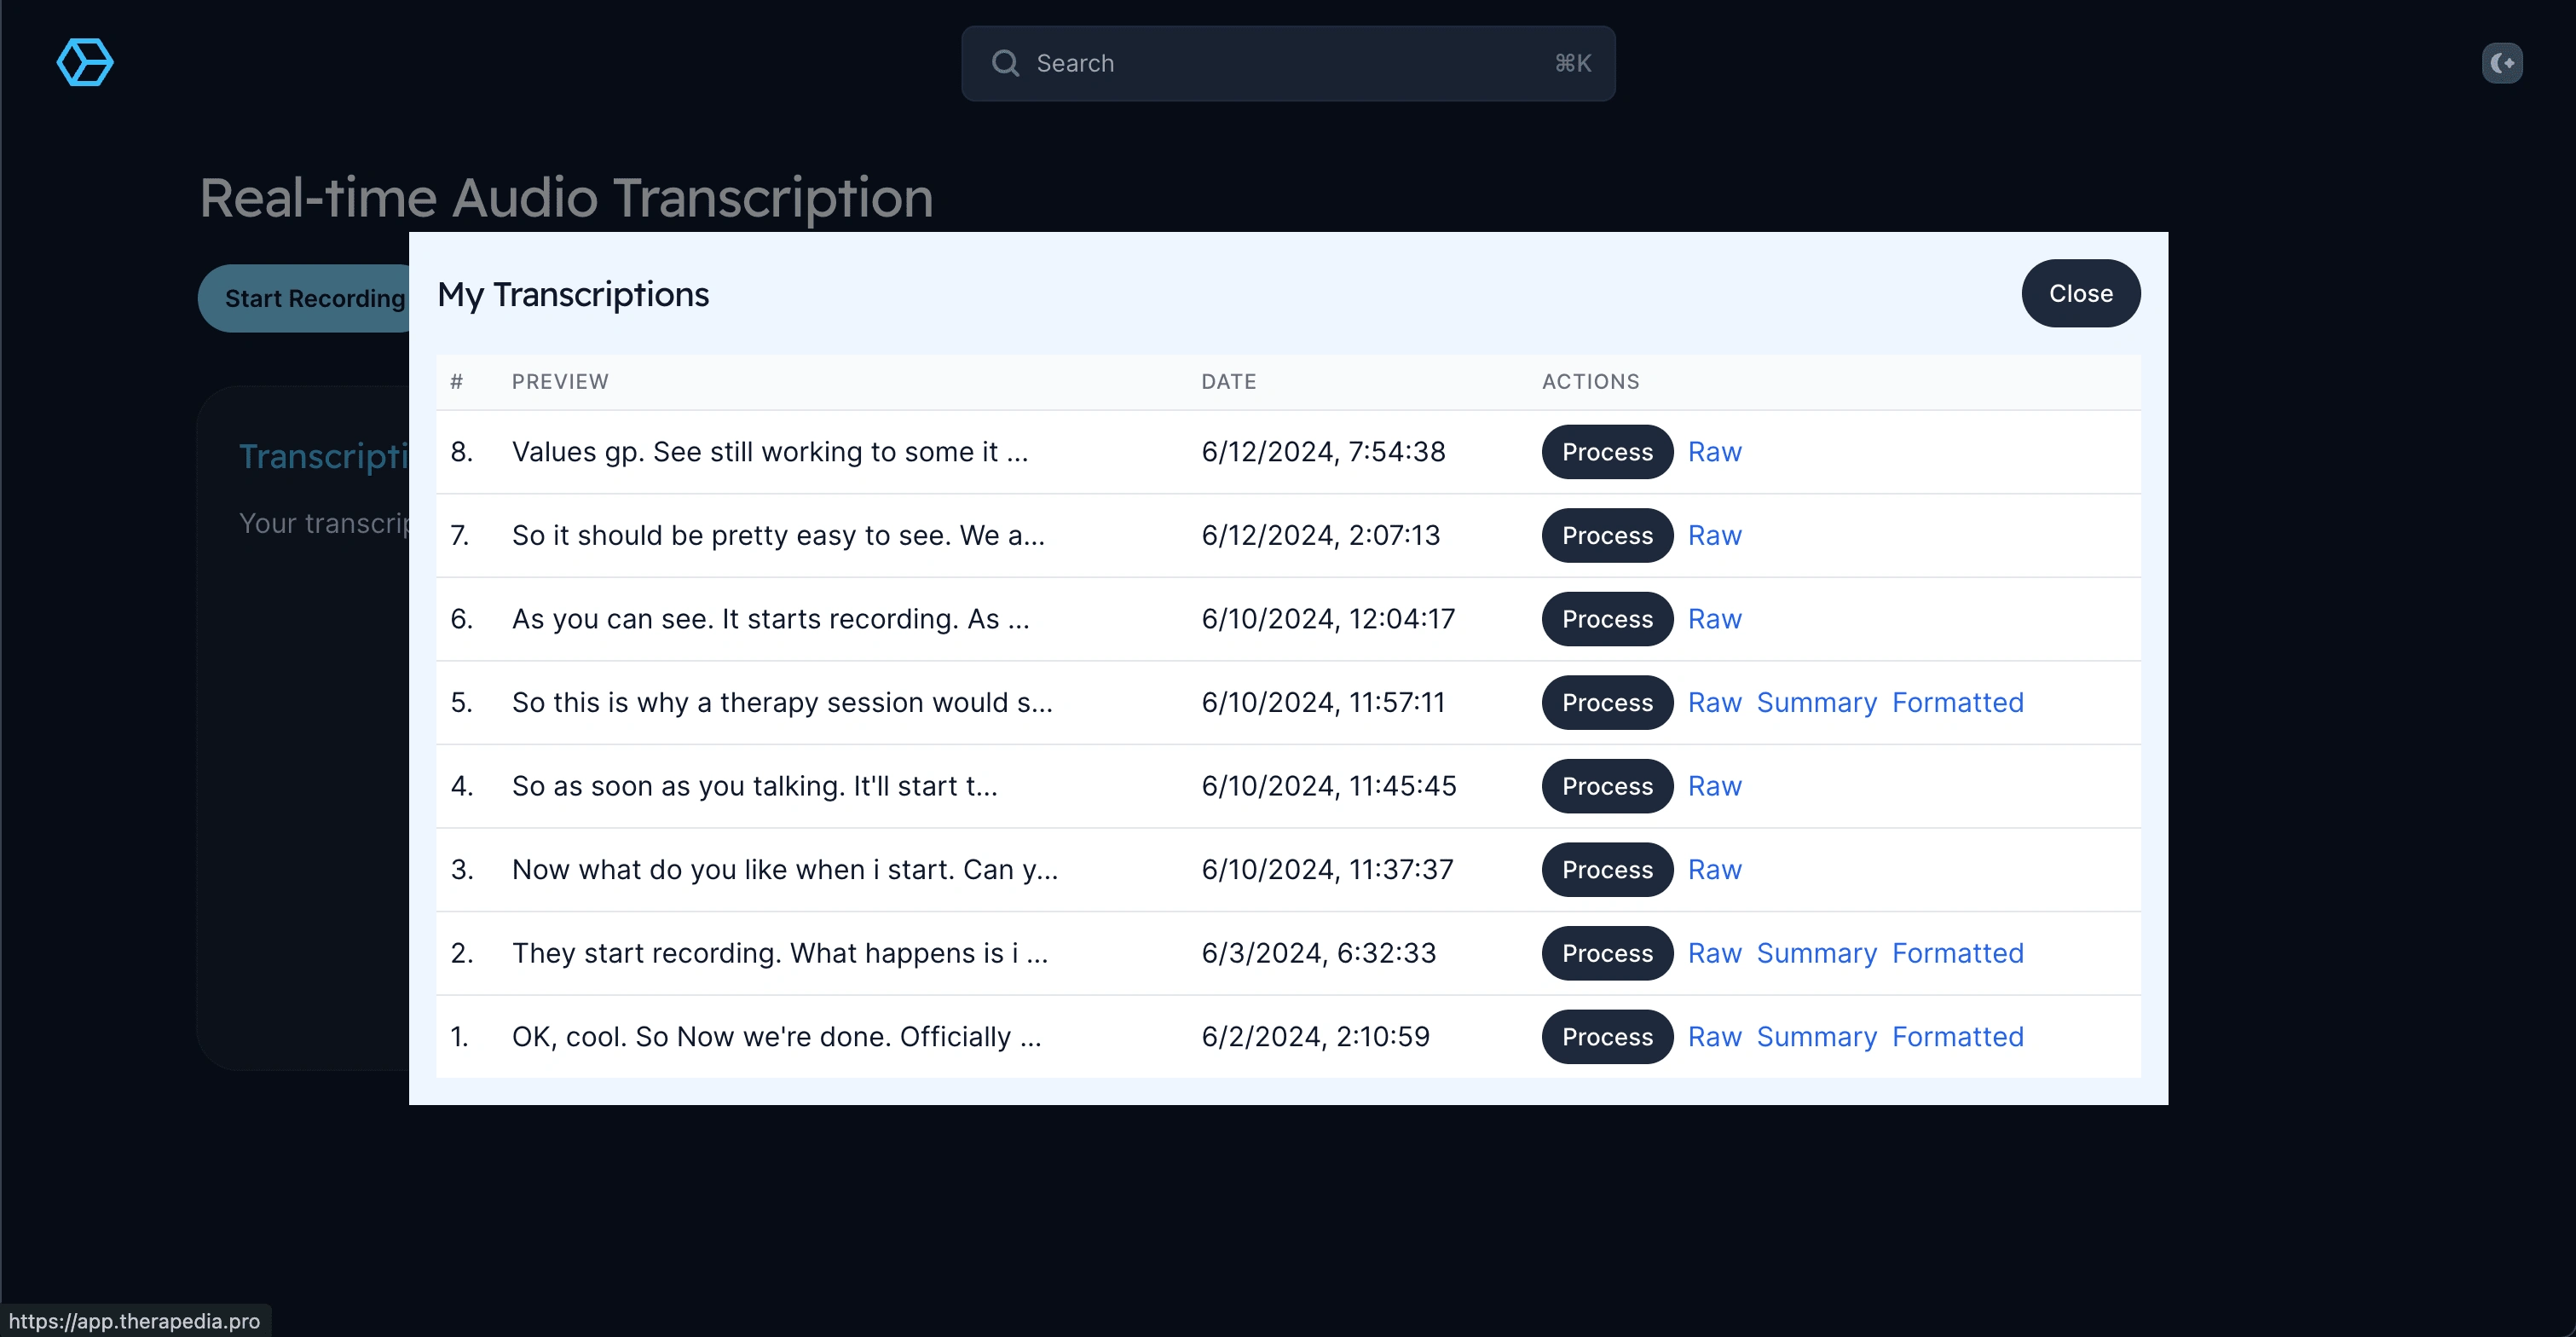Viewport: 2576px width, 1337px height.
Task: Click the date 6/10/2024, 11:57:11
Action: (1323, 702)
